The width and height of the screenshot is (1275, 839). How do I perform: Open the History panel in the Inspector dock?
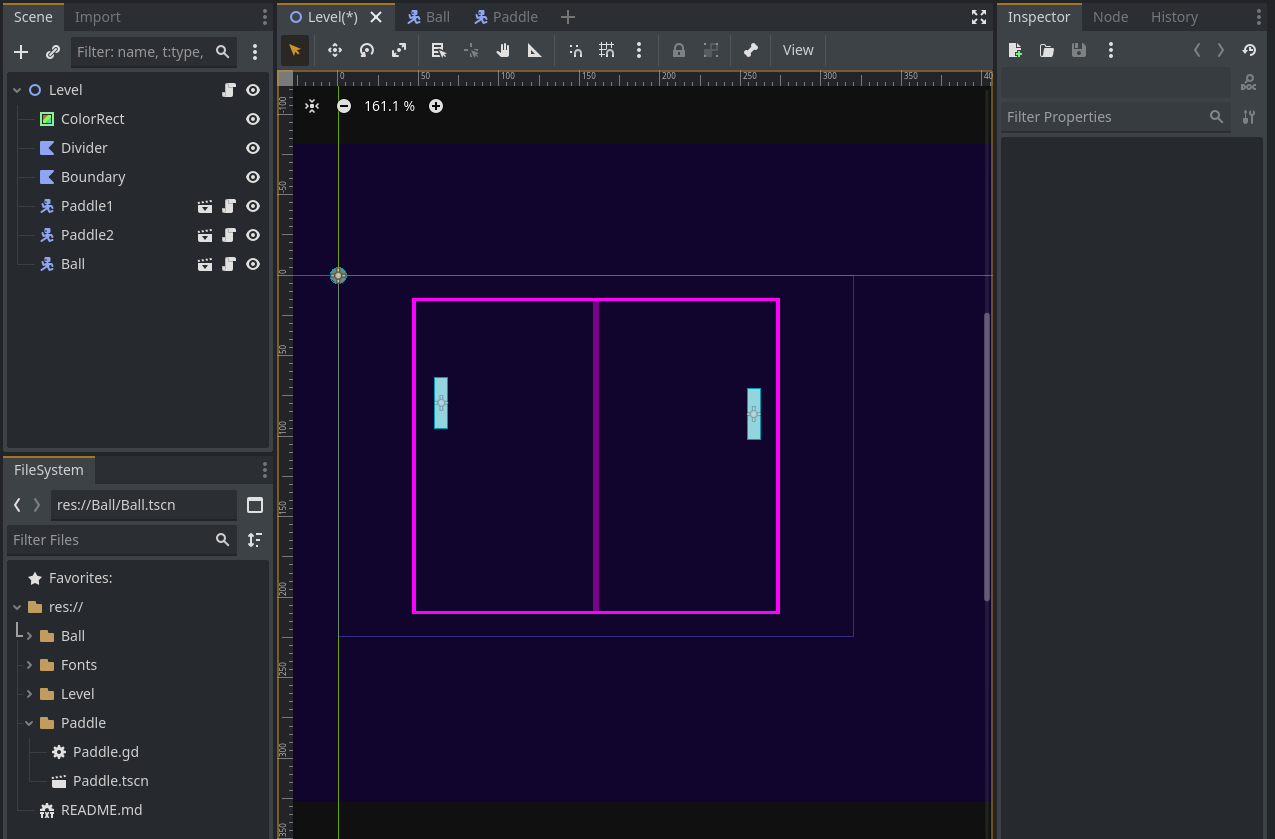(x=1173, y=16)
